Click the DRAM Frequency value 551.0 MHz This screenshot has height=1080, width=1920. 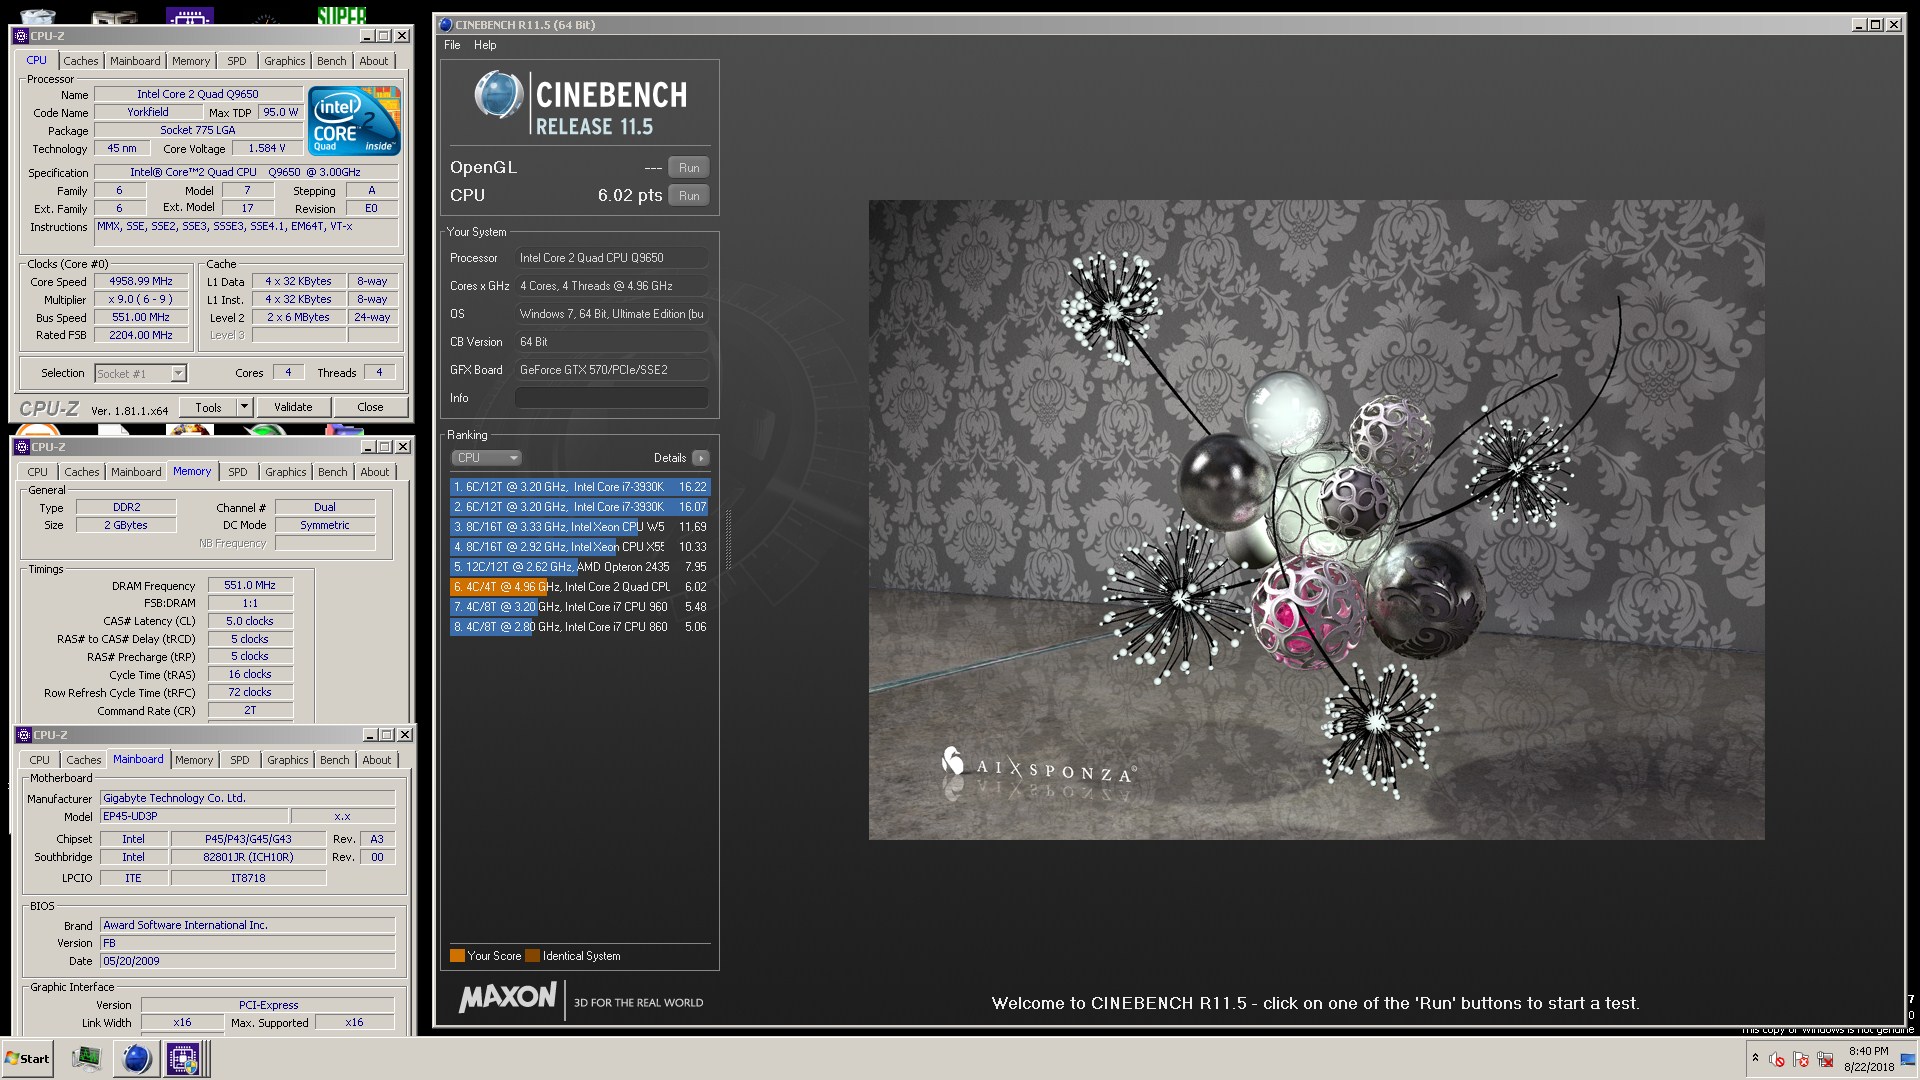[x=250, y=585]
